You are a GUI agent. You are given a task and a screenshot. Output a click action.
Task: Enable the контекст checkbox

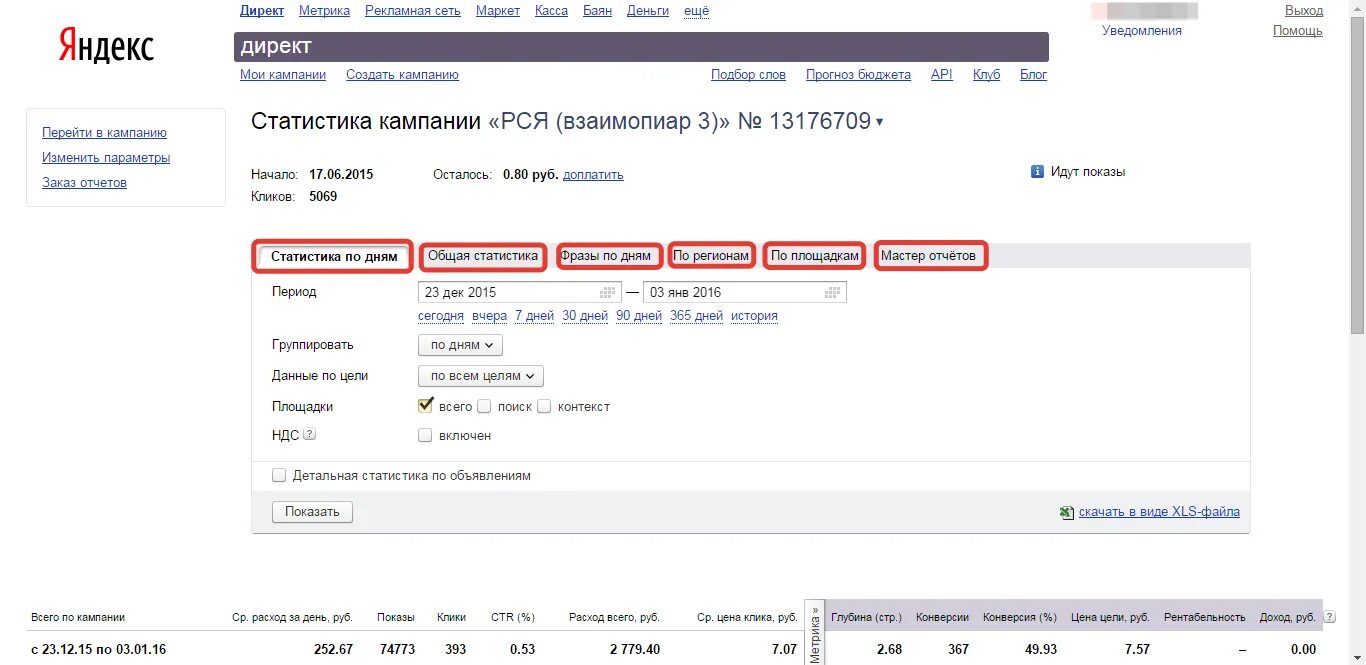coord(544,407)
